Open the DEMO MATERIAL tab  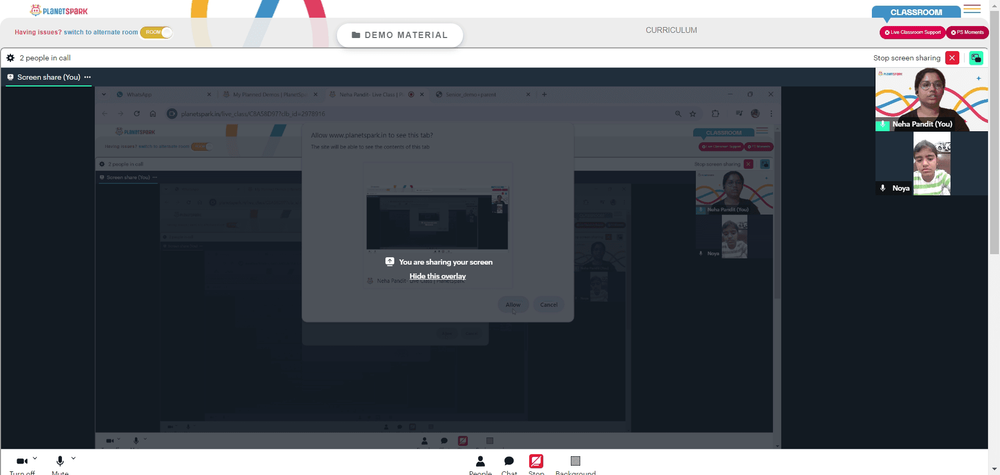click(x=400, y=35)
